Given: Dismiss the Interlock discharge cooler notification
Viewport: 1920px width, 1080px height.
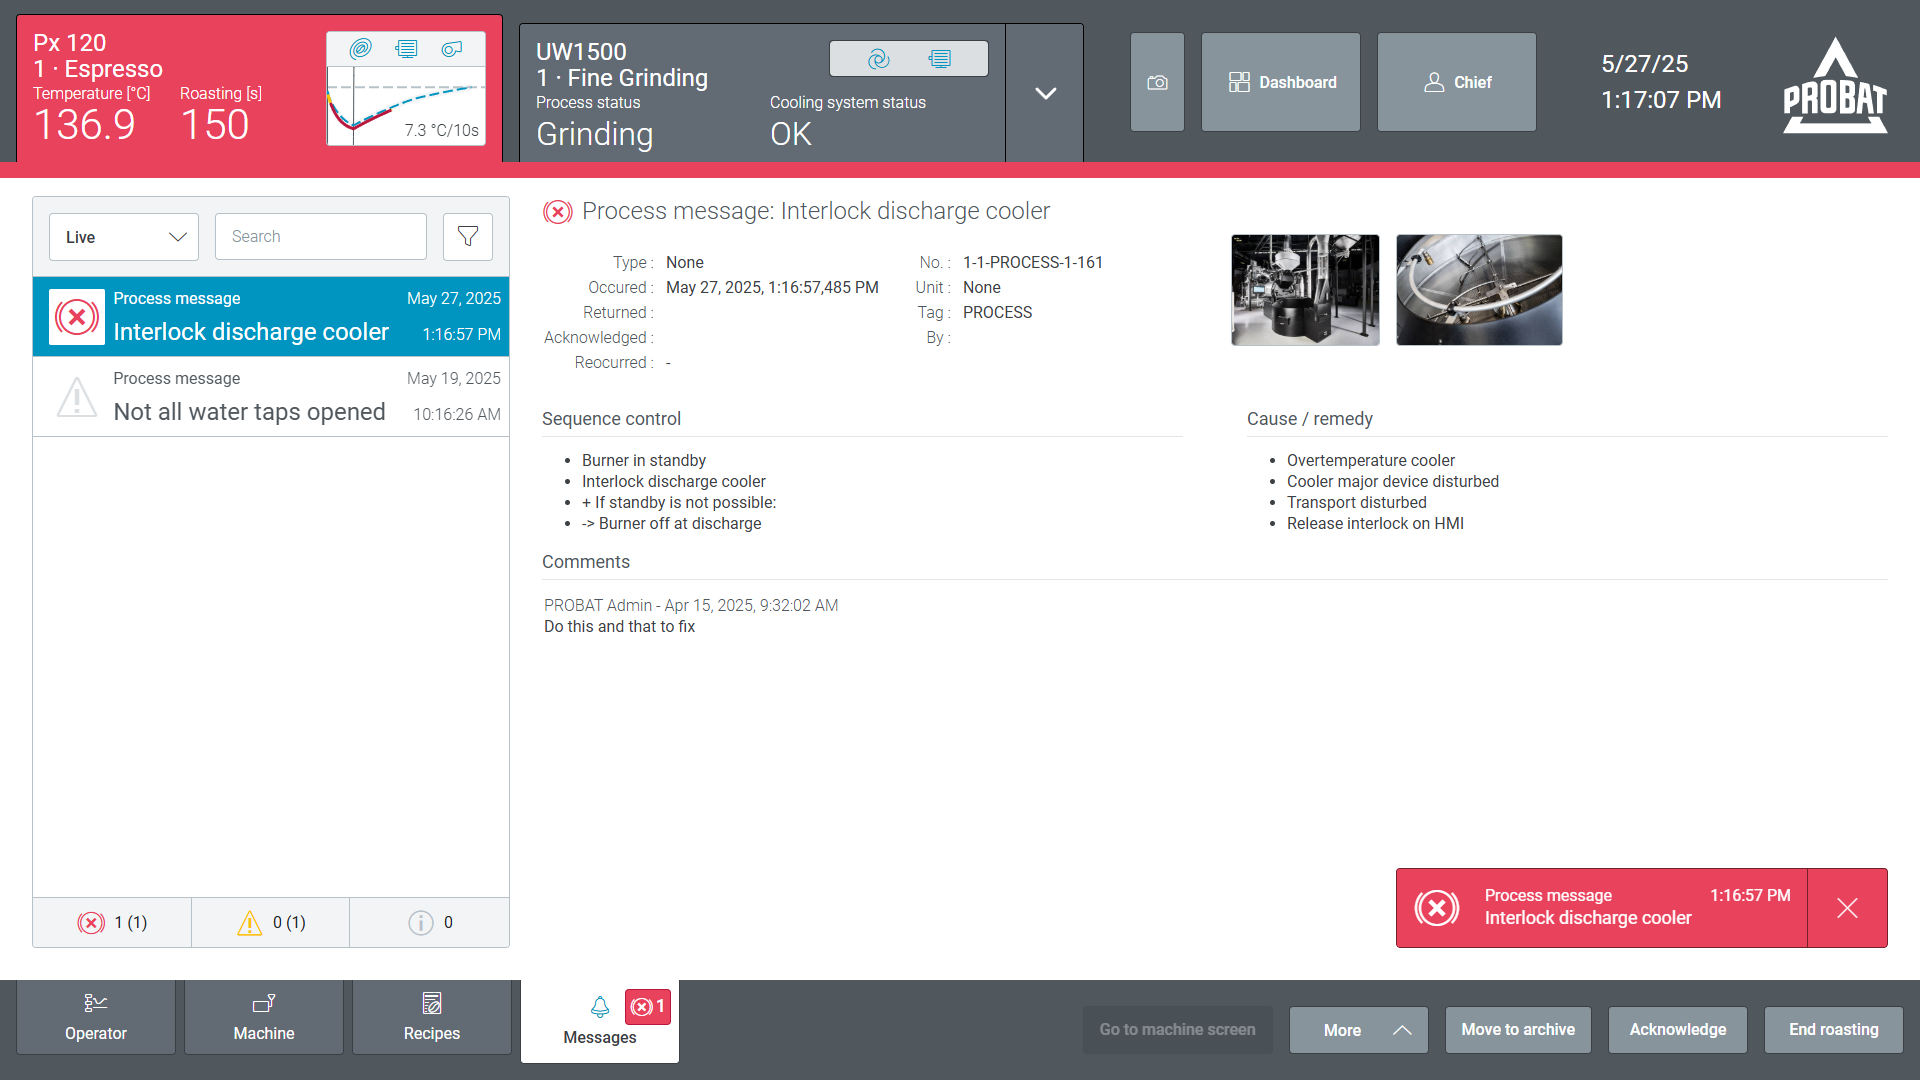Looking at the screenshot, I should pos(1846,908).
